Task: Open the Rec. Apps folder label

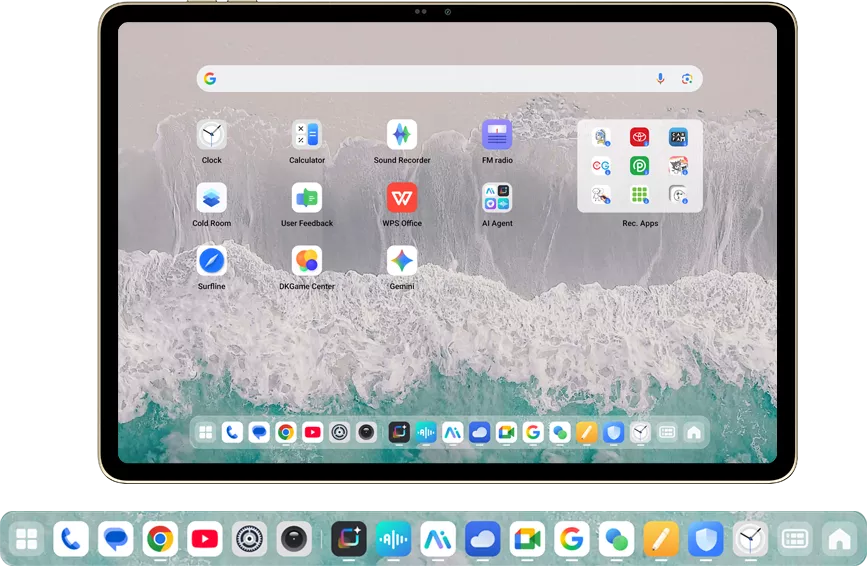Action: pyautogui.click(x=640, y=224)
